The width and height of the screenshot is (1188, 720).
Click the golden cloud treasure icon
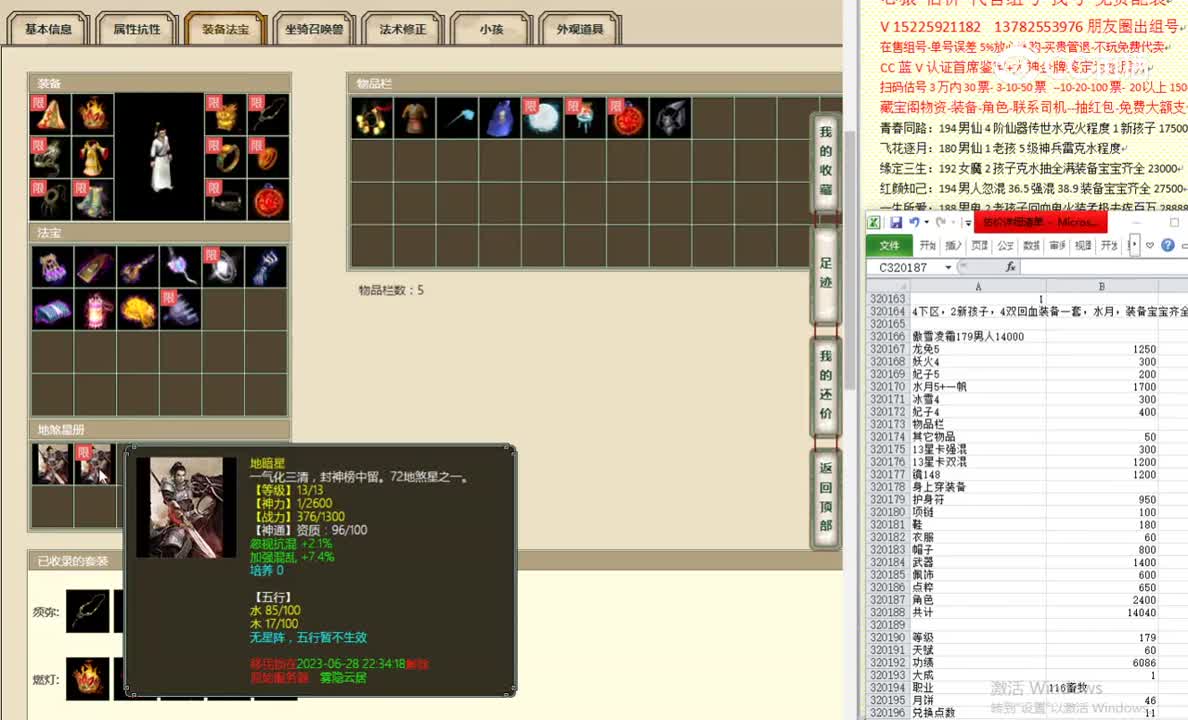[138, 309]
